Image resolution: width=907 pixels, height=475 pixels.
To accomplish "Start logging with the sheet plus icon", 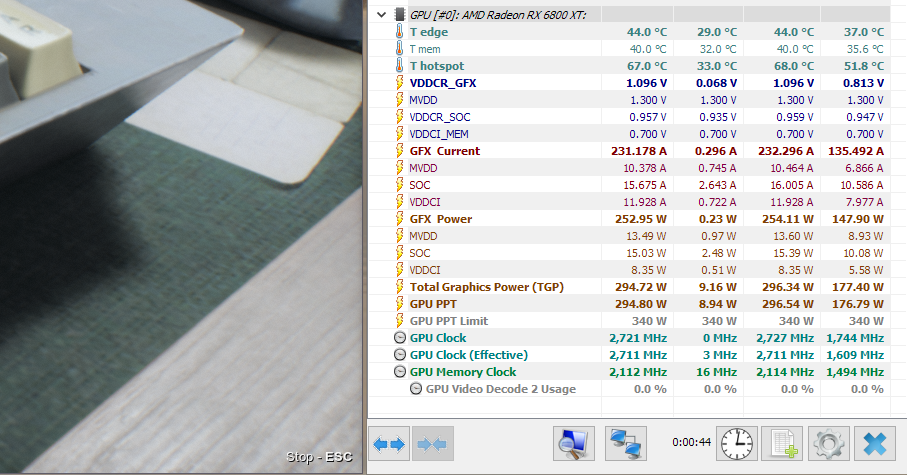I will tap(783, 444).
